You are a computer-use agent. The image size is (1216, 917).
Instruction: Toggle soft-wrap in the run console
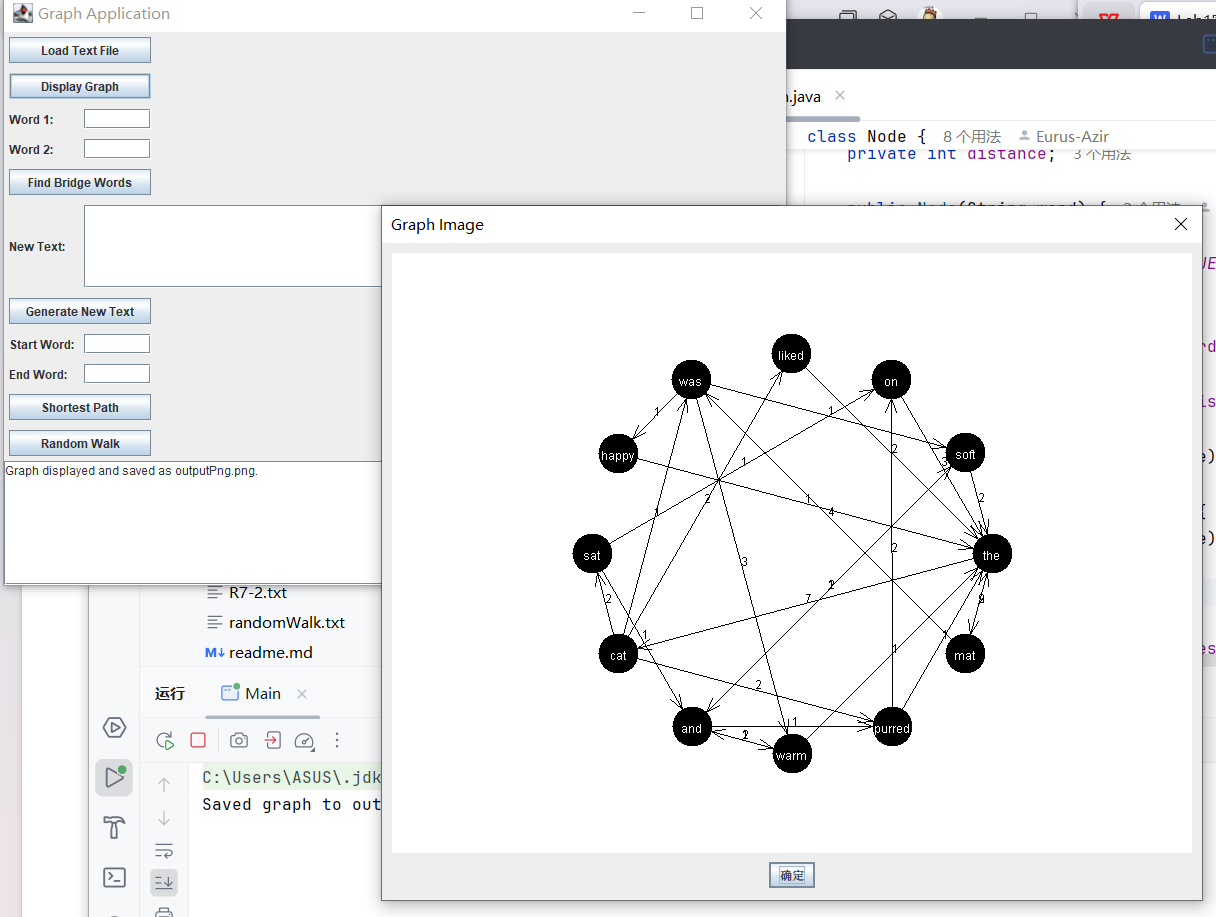pyautogui.click(x=164, y=851)
